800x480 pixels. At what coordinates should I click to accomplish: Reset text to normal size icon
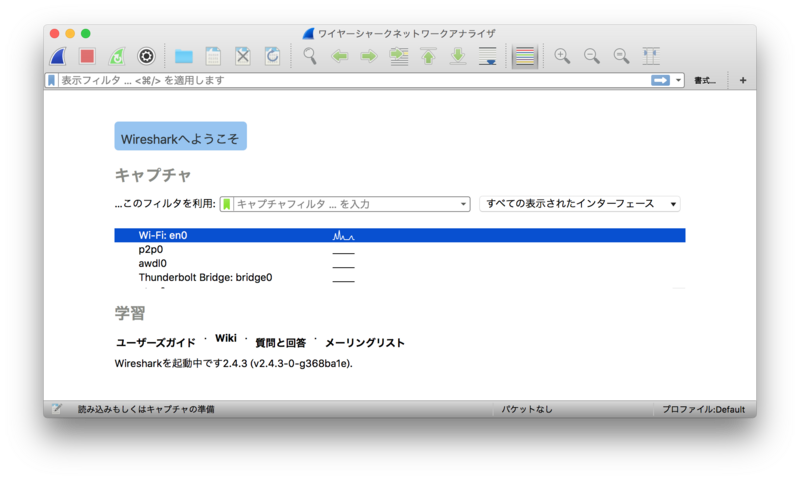coord(621,56)
